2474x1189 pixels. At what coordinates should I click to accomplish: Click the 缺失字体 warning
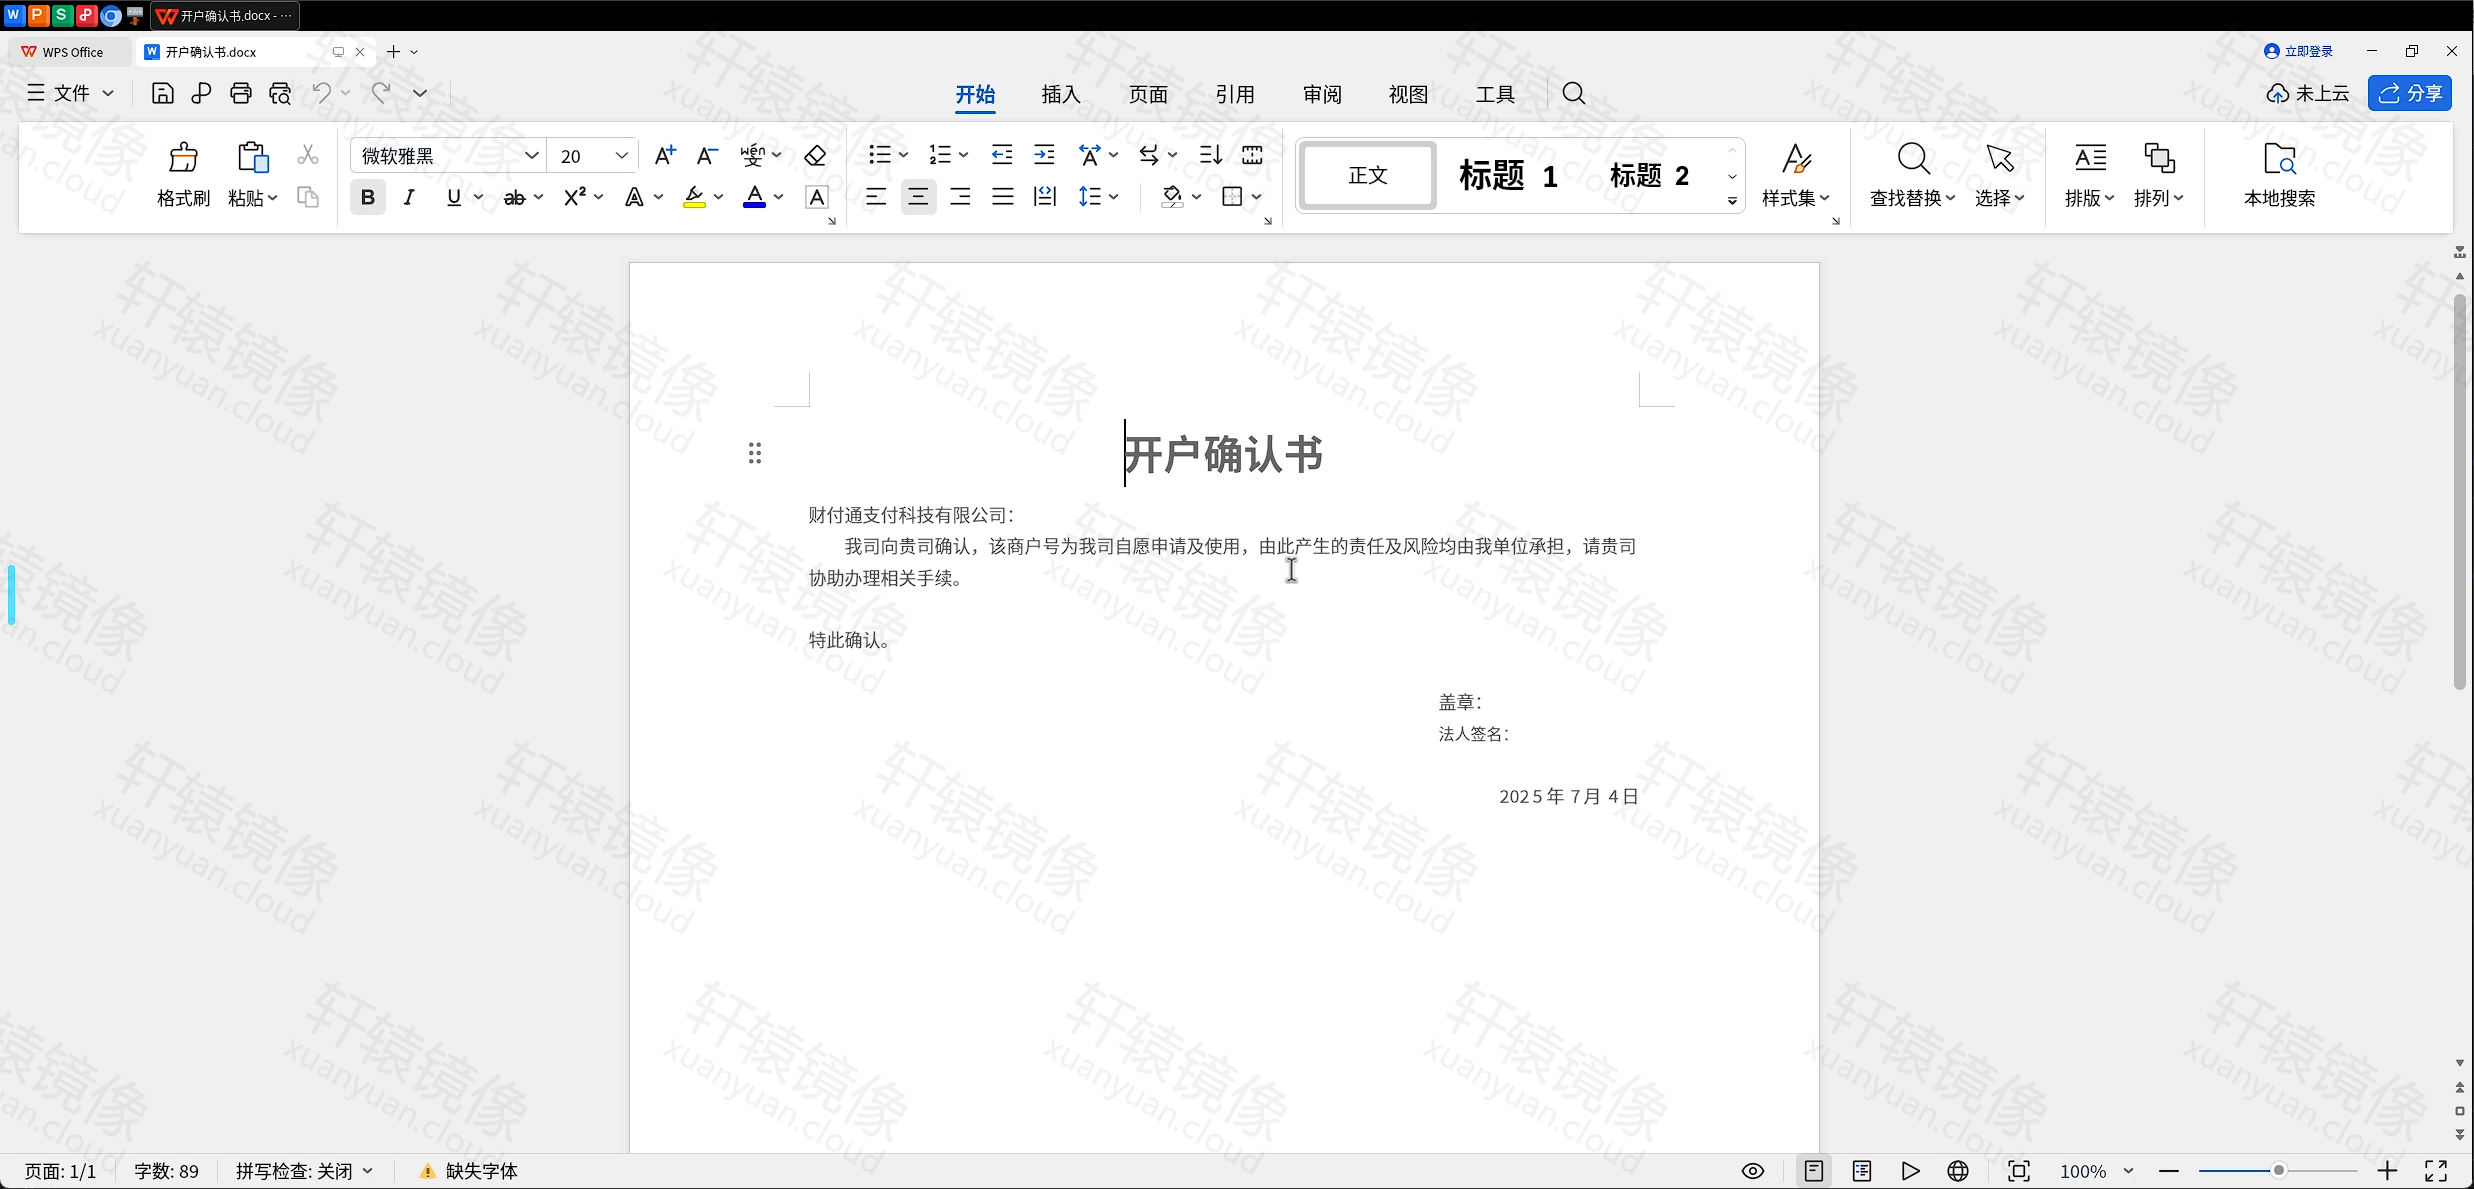click(468, 1171)
